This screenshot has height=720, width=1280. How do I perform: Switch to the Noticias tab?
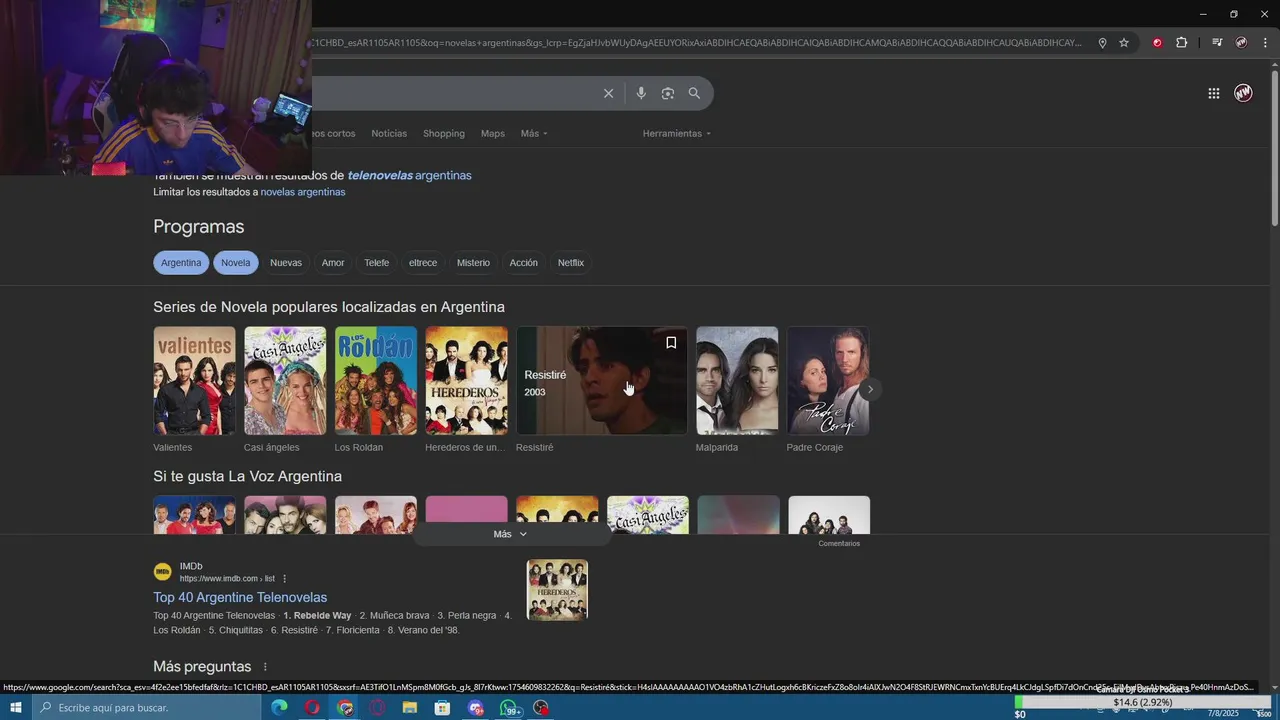click(x=389, y=133)
